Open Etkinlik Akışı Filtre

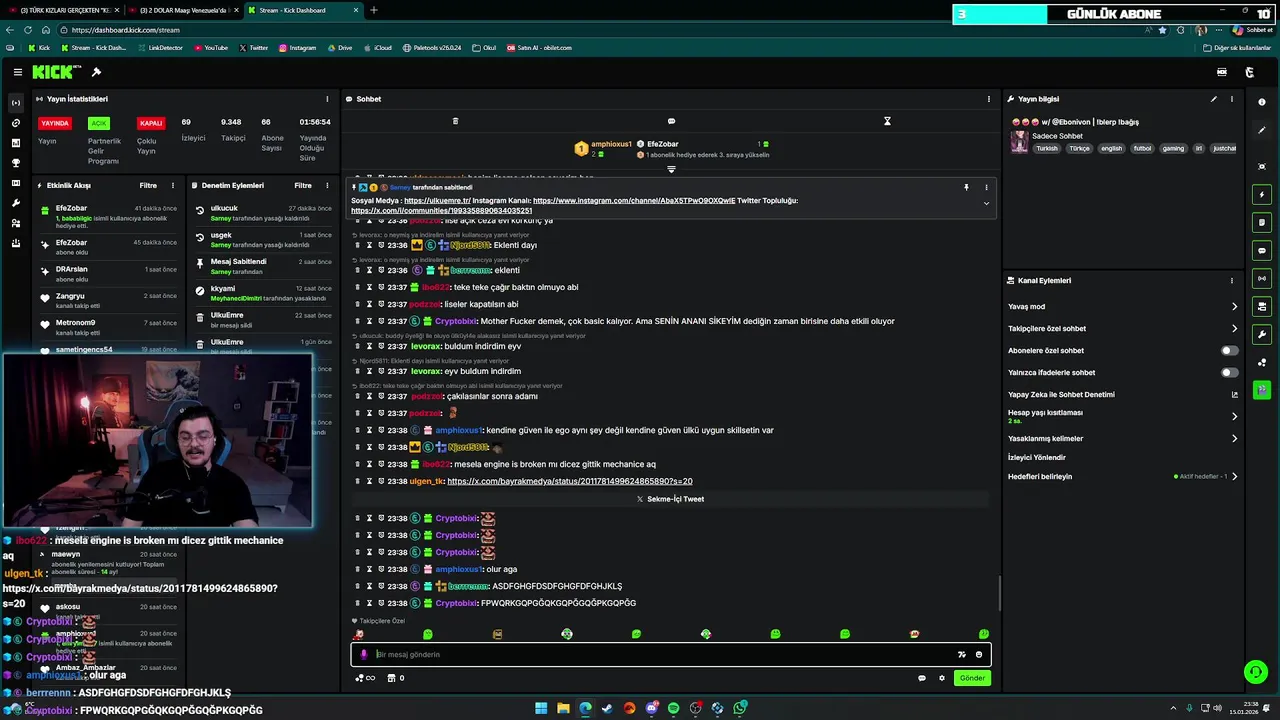(x=148, y=185)
